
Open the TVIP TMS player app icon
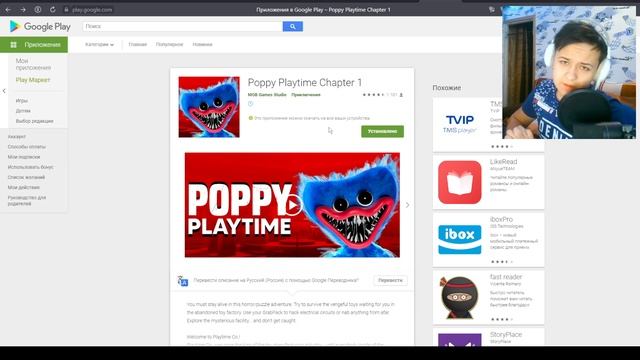460,124
